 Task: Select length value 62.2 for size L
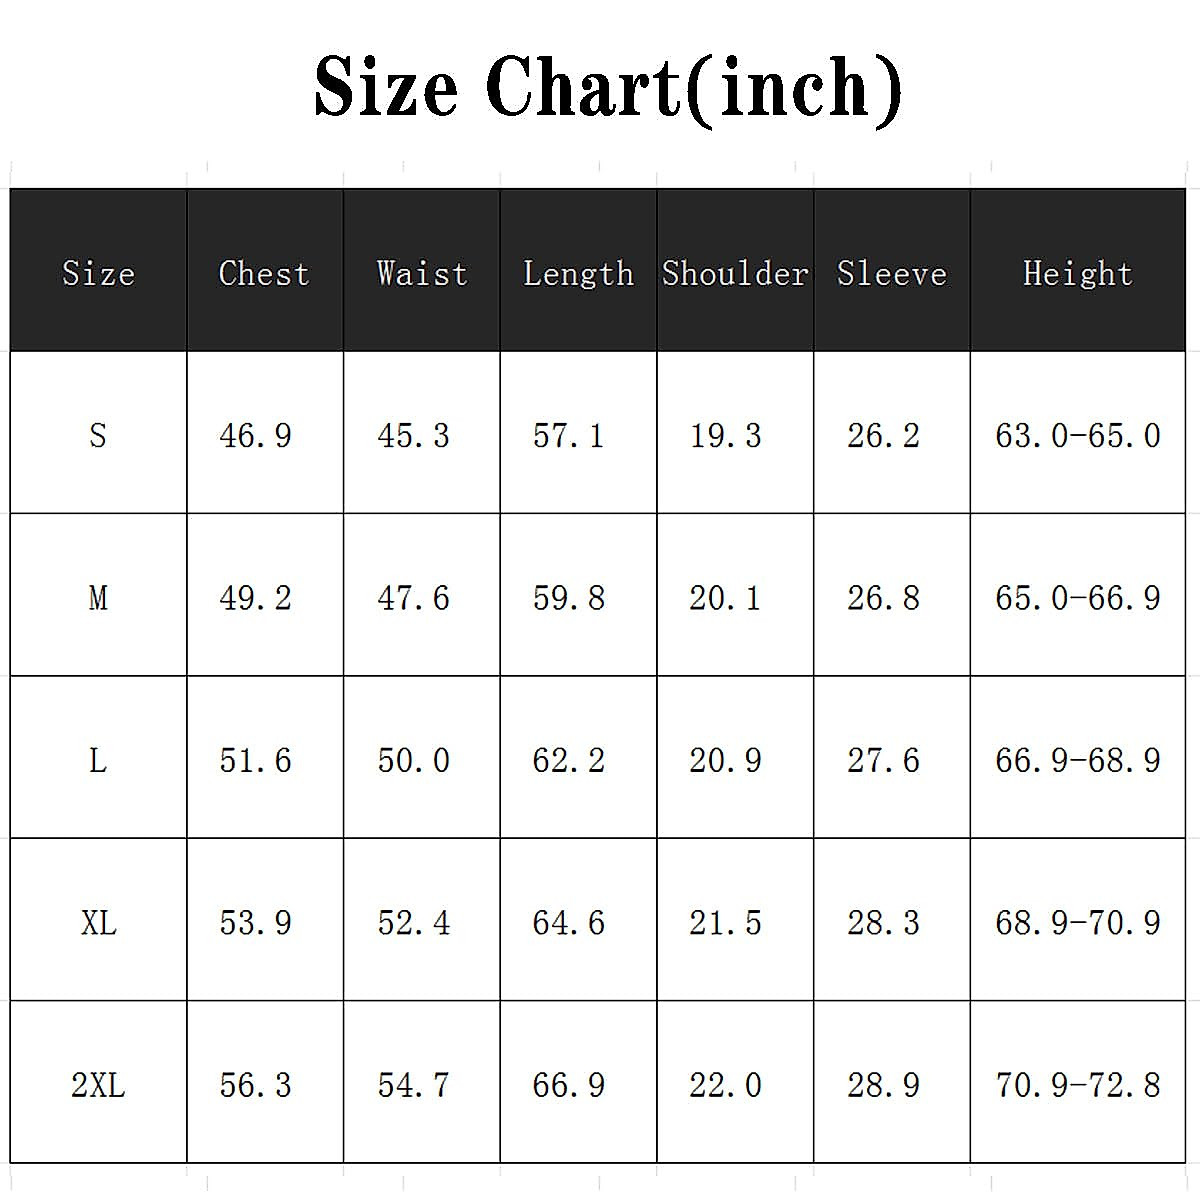(x=568, y=760)
